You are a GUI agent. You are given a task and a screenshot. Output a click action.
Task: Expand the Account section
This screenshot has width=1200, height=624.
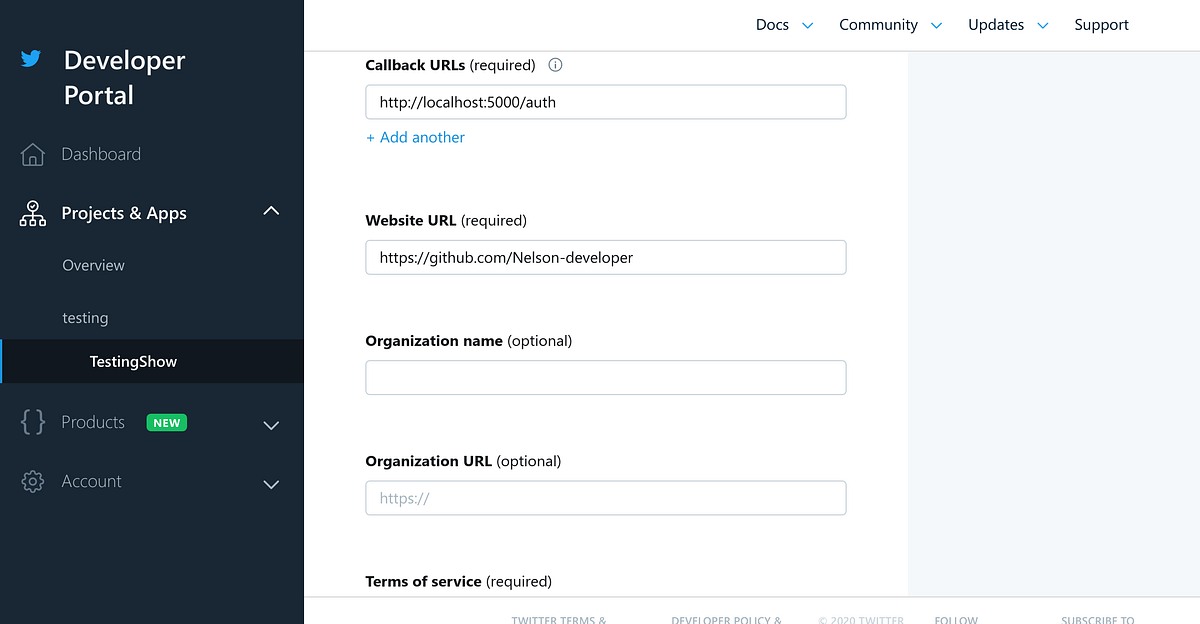[270, 484]
